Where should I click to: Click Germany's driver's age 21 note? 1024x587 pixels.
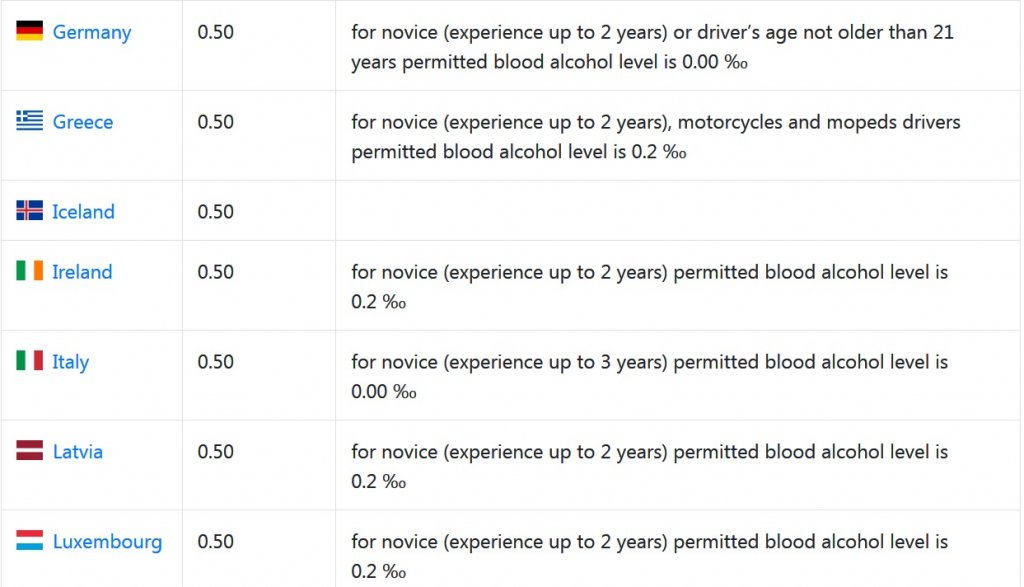[x=652, y=46]
